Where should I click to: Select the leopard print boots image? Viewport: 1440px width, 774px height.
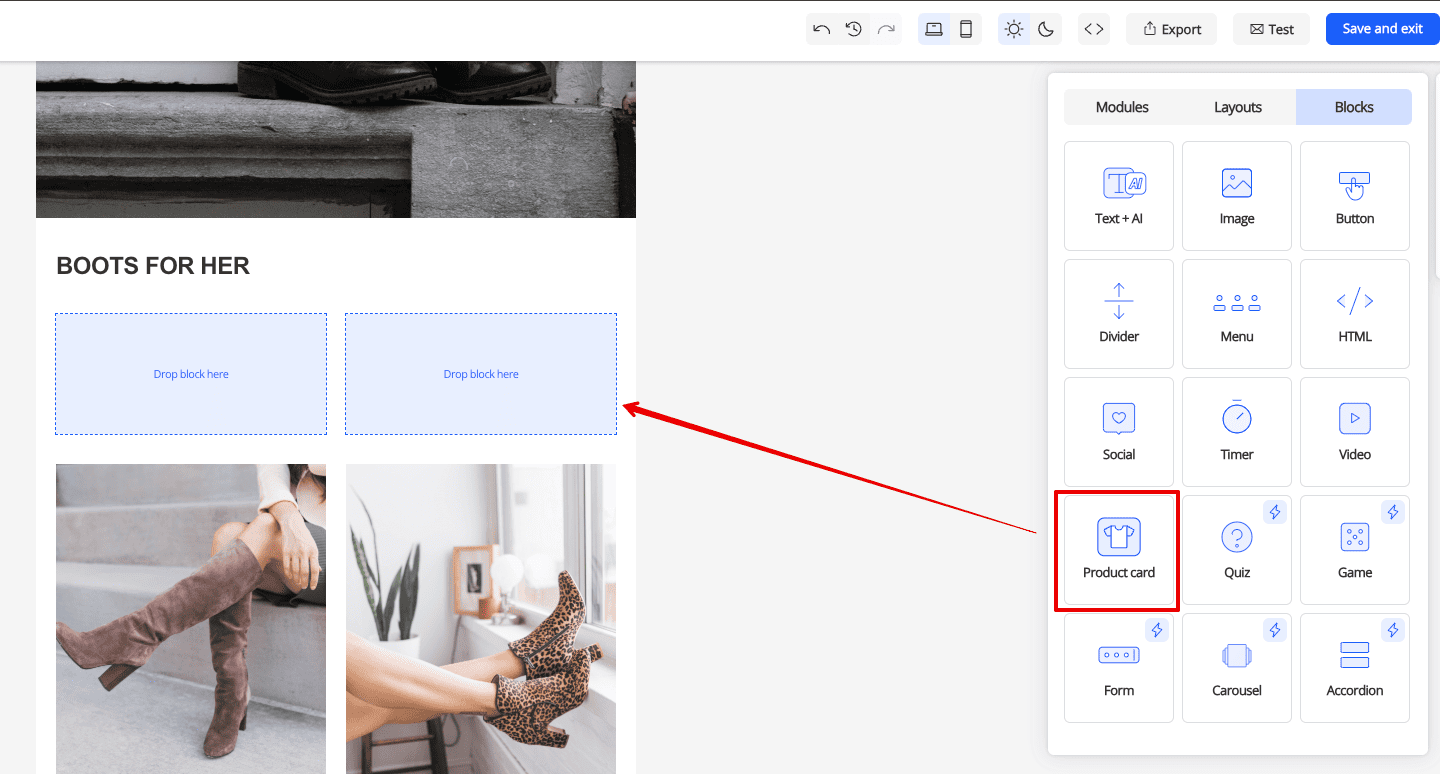[481, 619]
